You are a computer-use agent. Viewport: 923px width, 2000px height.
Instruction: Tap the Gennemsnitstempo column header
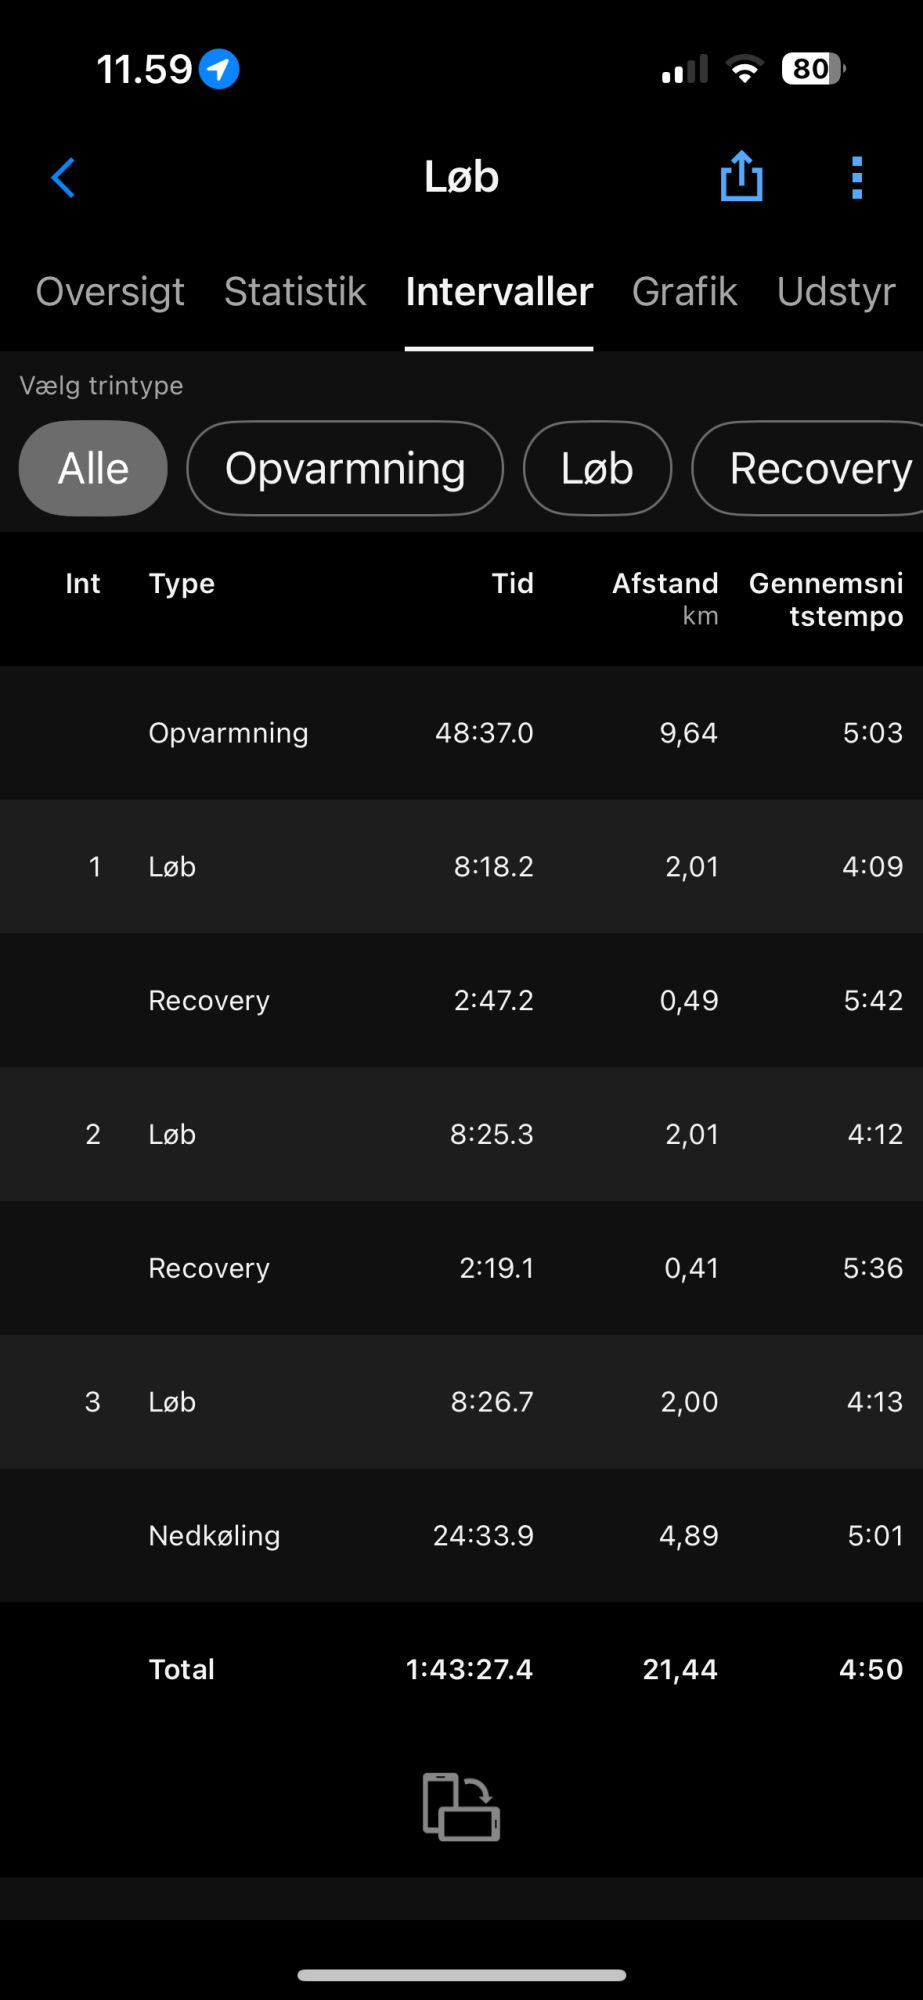pos(826,598)
